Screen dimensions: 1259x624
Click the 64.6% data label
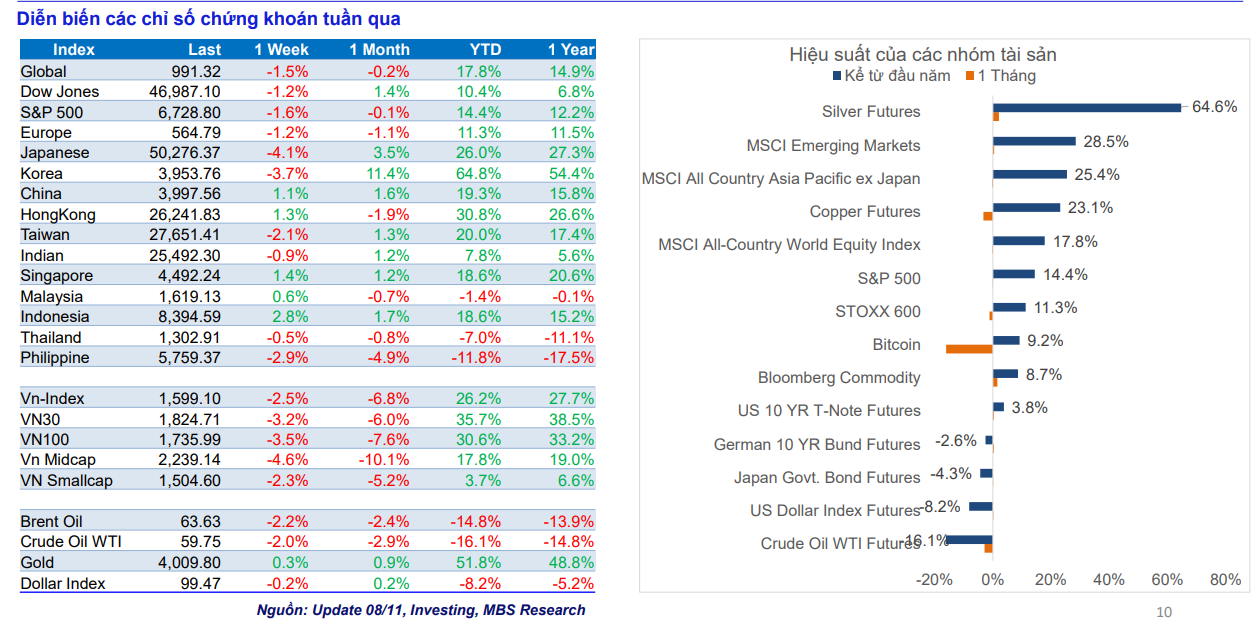pos(1214,107)
